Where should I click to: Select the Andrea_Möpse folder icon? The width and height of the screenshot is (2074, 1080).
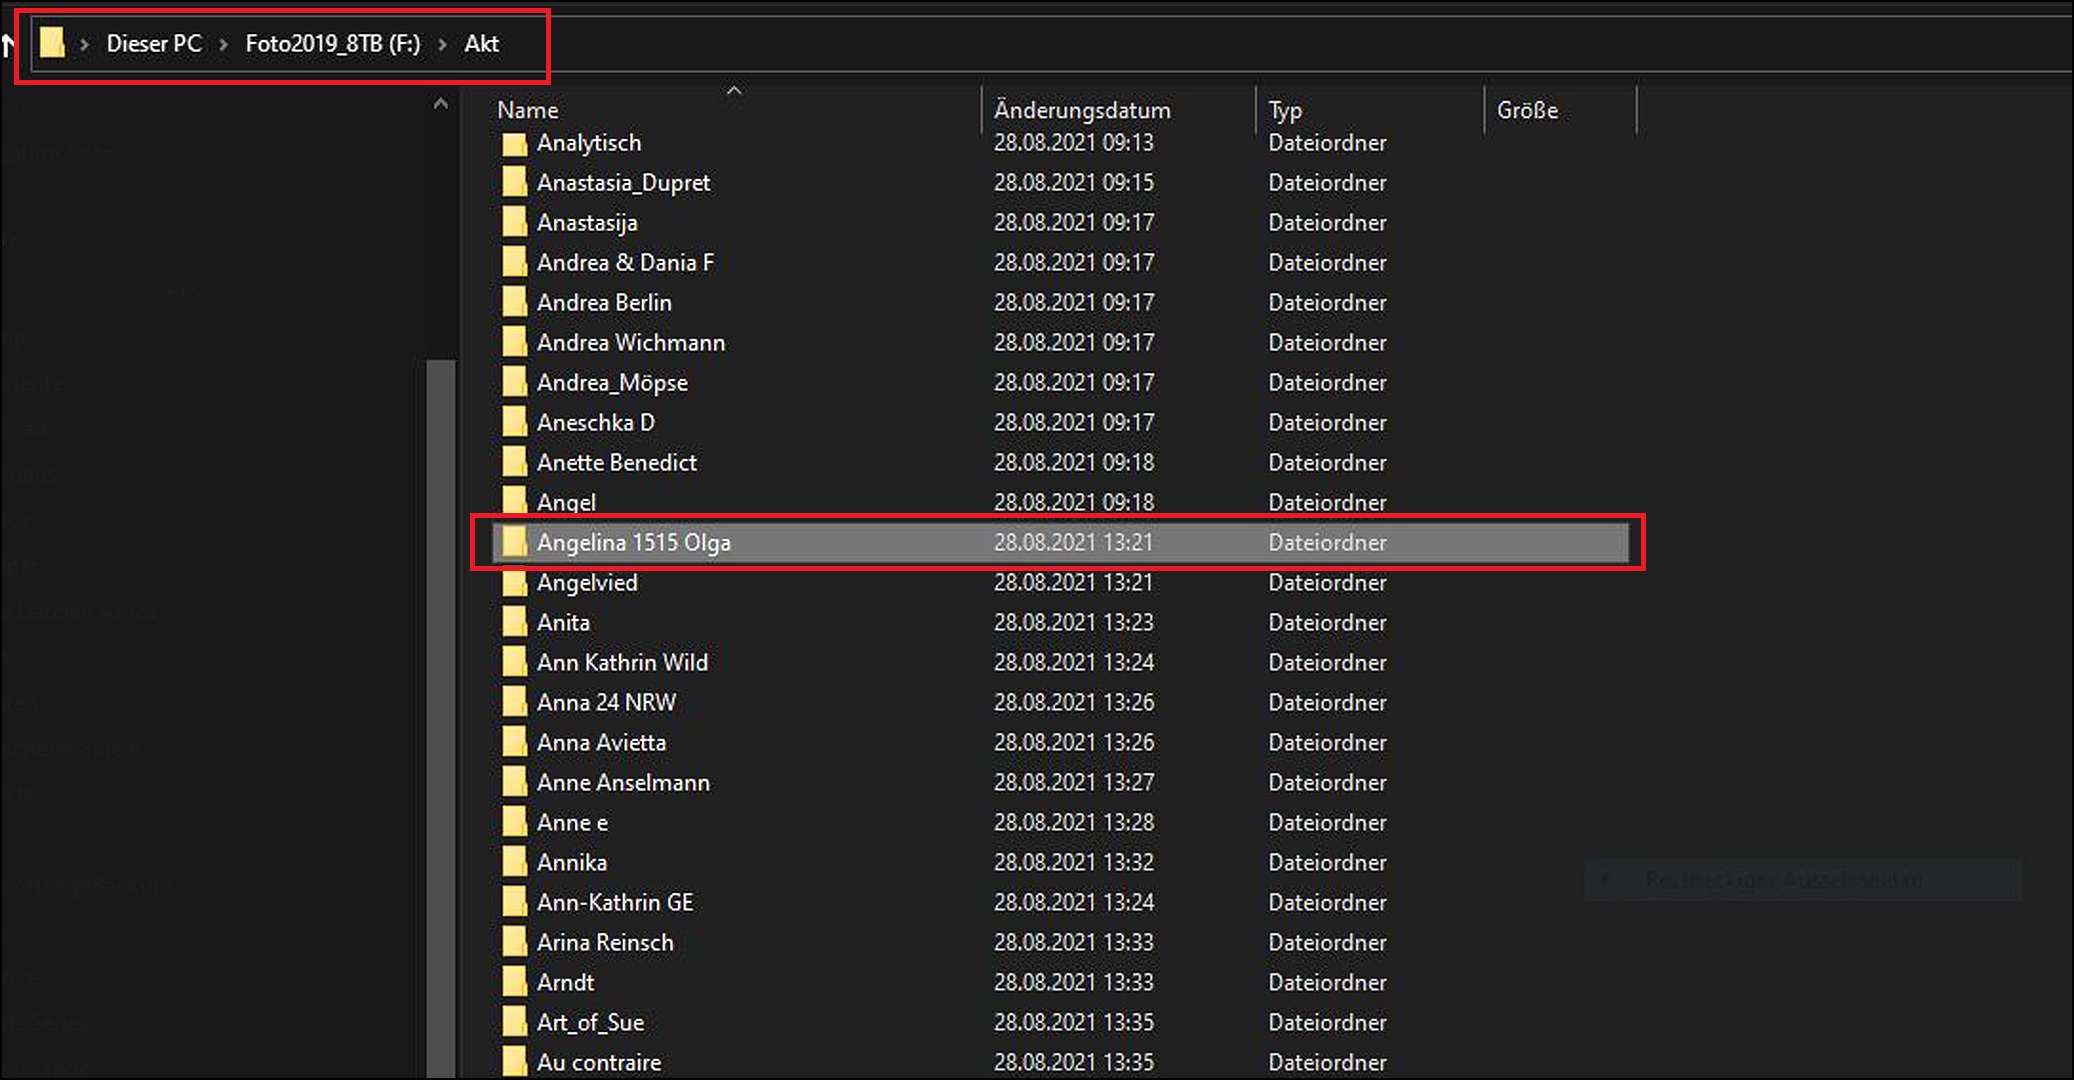coord(514,383)
